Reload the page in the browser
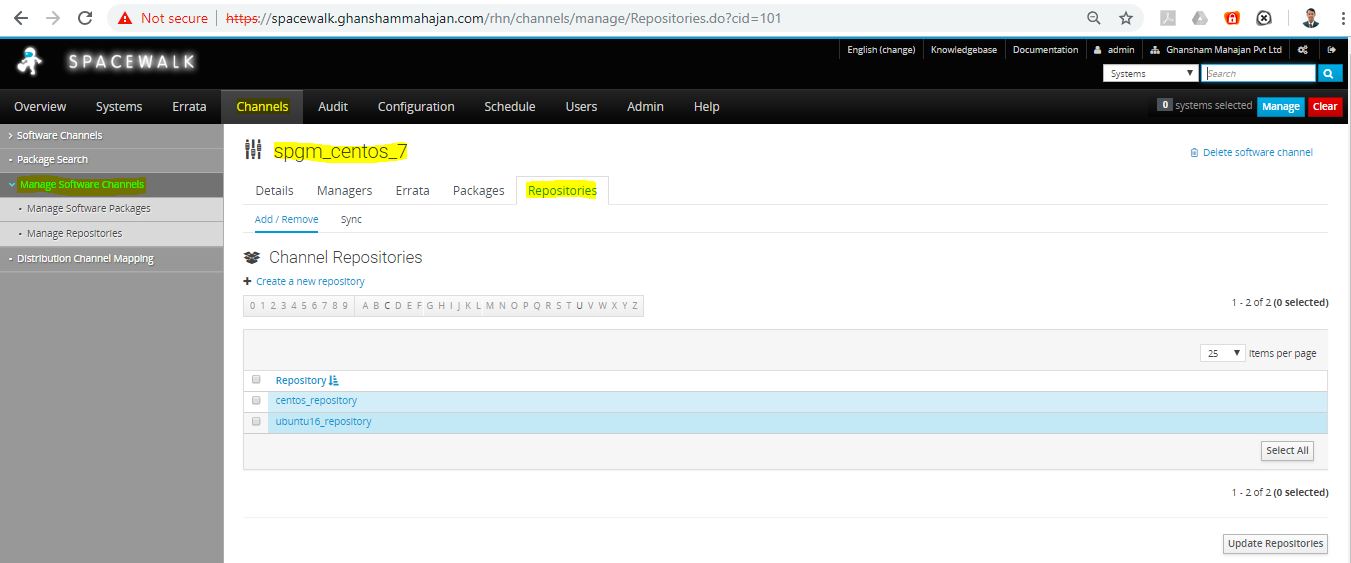The image size is (1351, 563). [85, 18]
